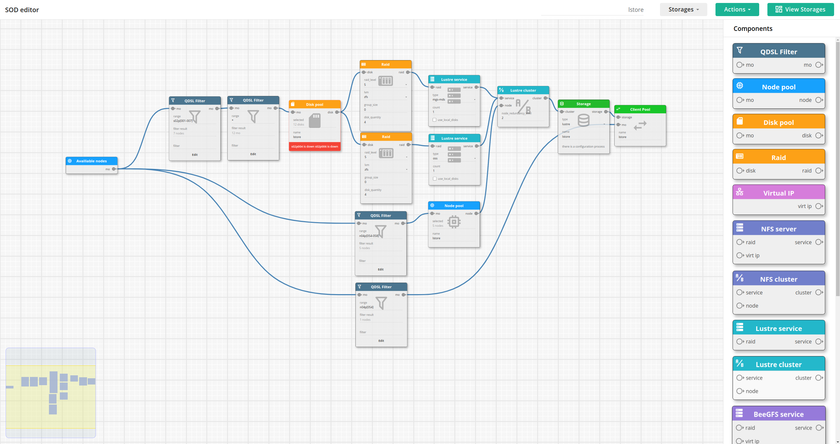Viewport: 840px width, 444px height.
Task: Open the Actions dropdown menu
Action: [737, 9]
